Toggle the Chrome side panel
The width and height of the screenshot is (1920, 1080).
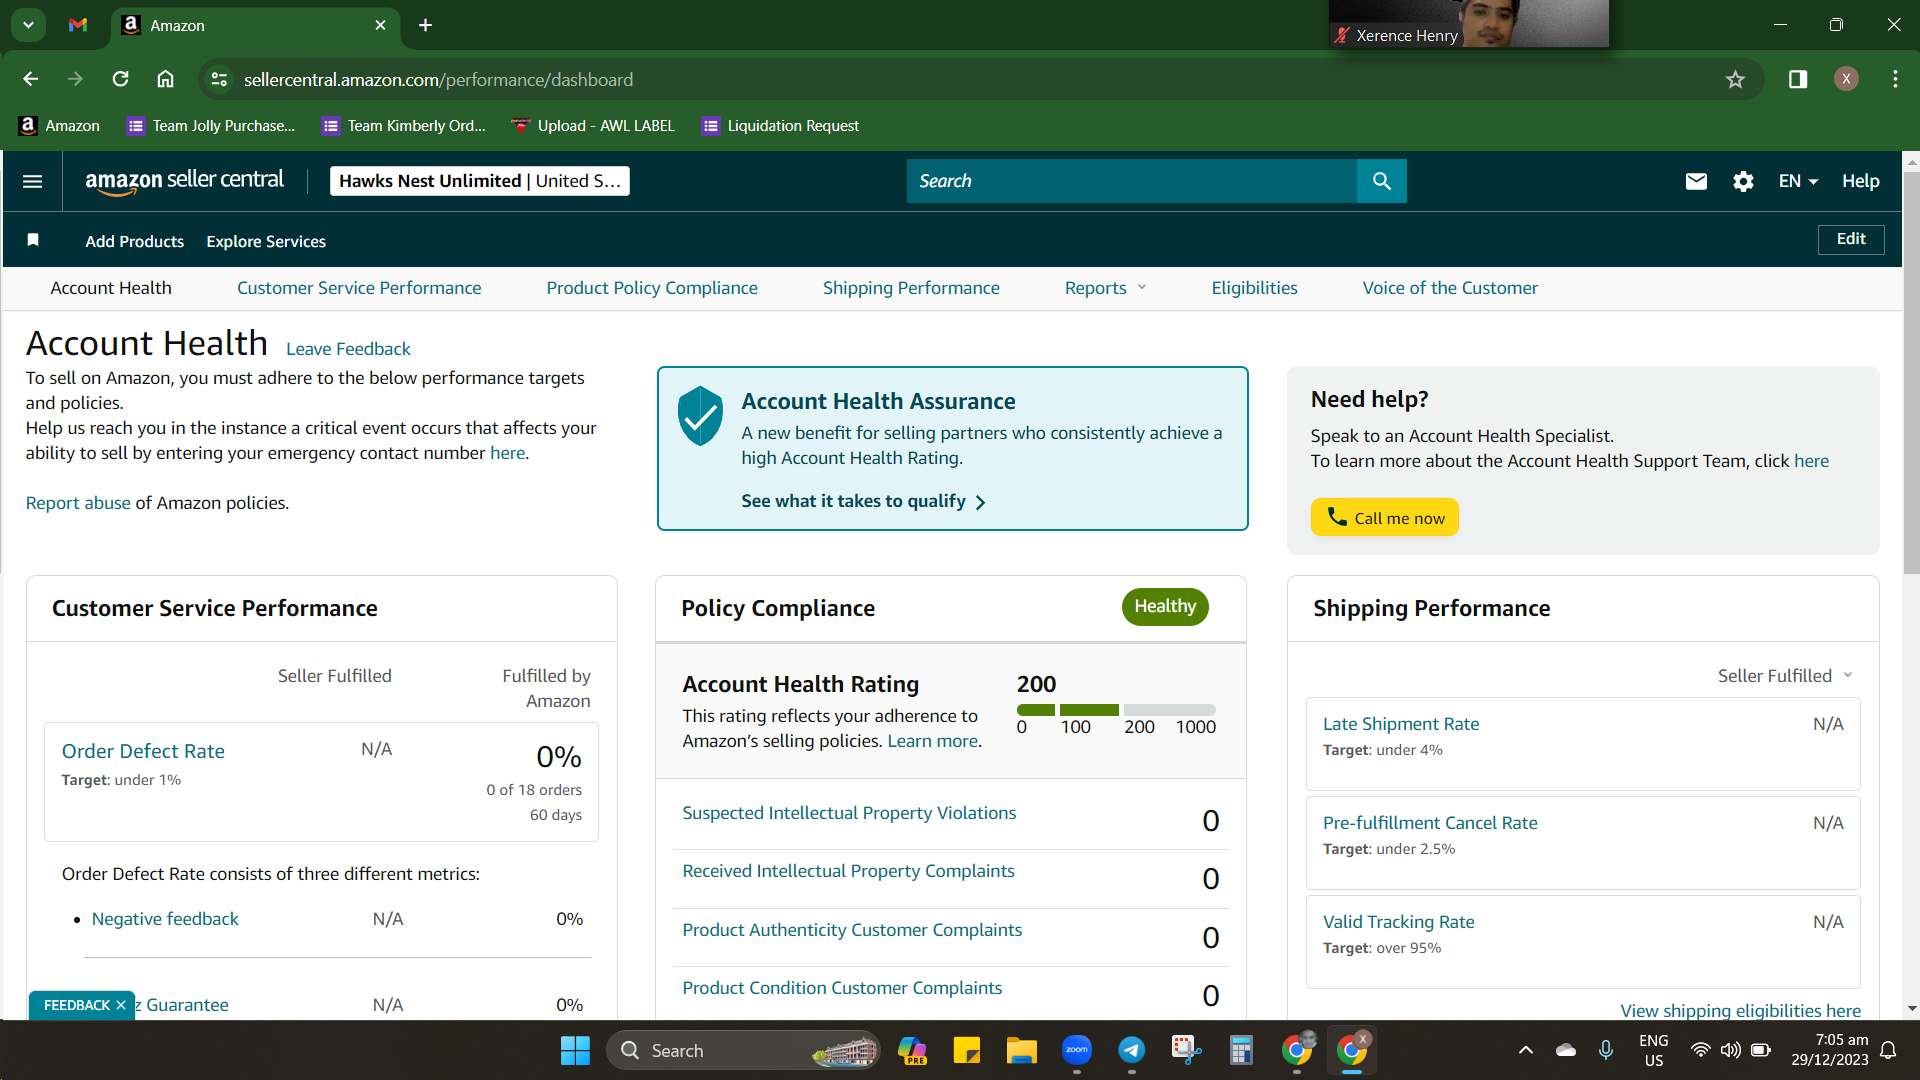[1798, 79]
